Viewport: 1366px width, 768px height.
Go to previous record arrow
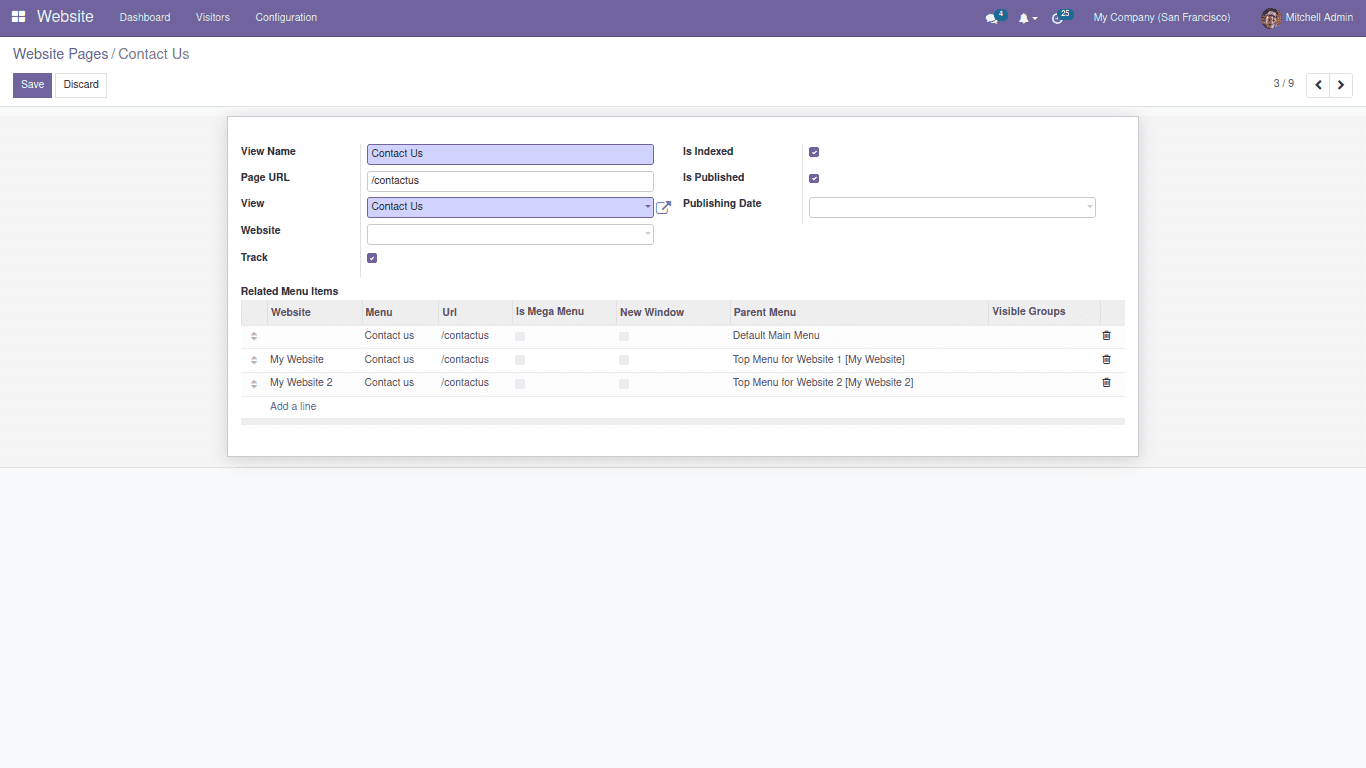point(1318,85)
